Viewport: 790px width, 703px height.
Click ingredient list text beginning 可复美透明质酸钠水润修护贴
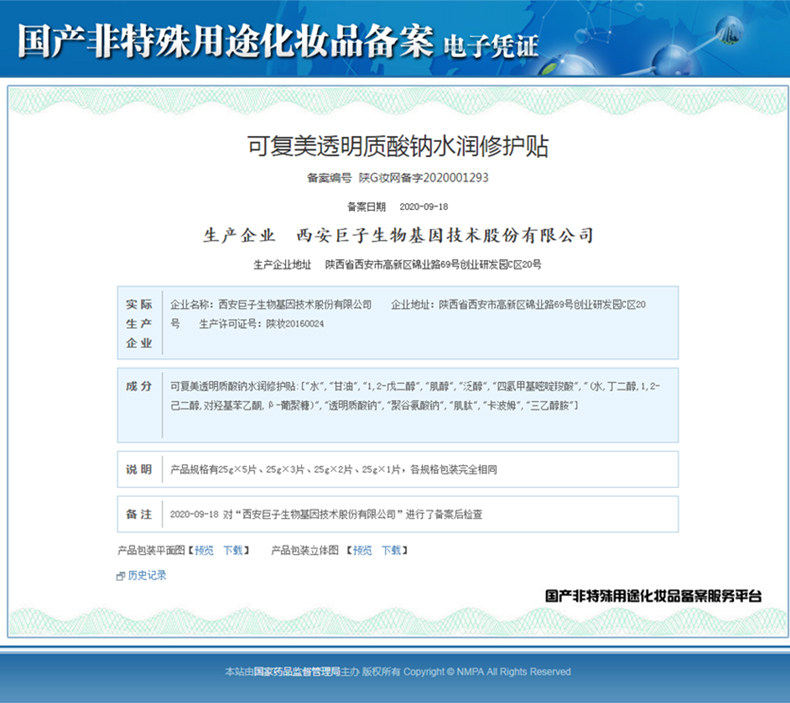coord(415,396)
